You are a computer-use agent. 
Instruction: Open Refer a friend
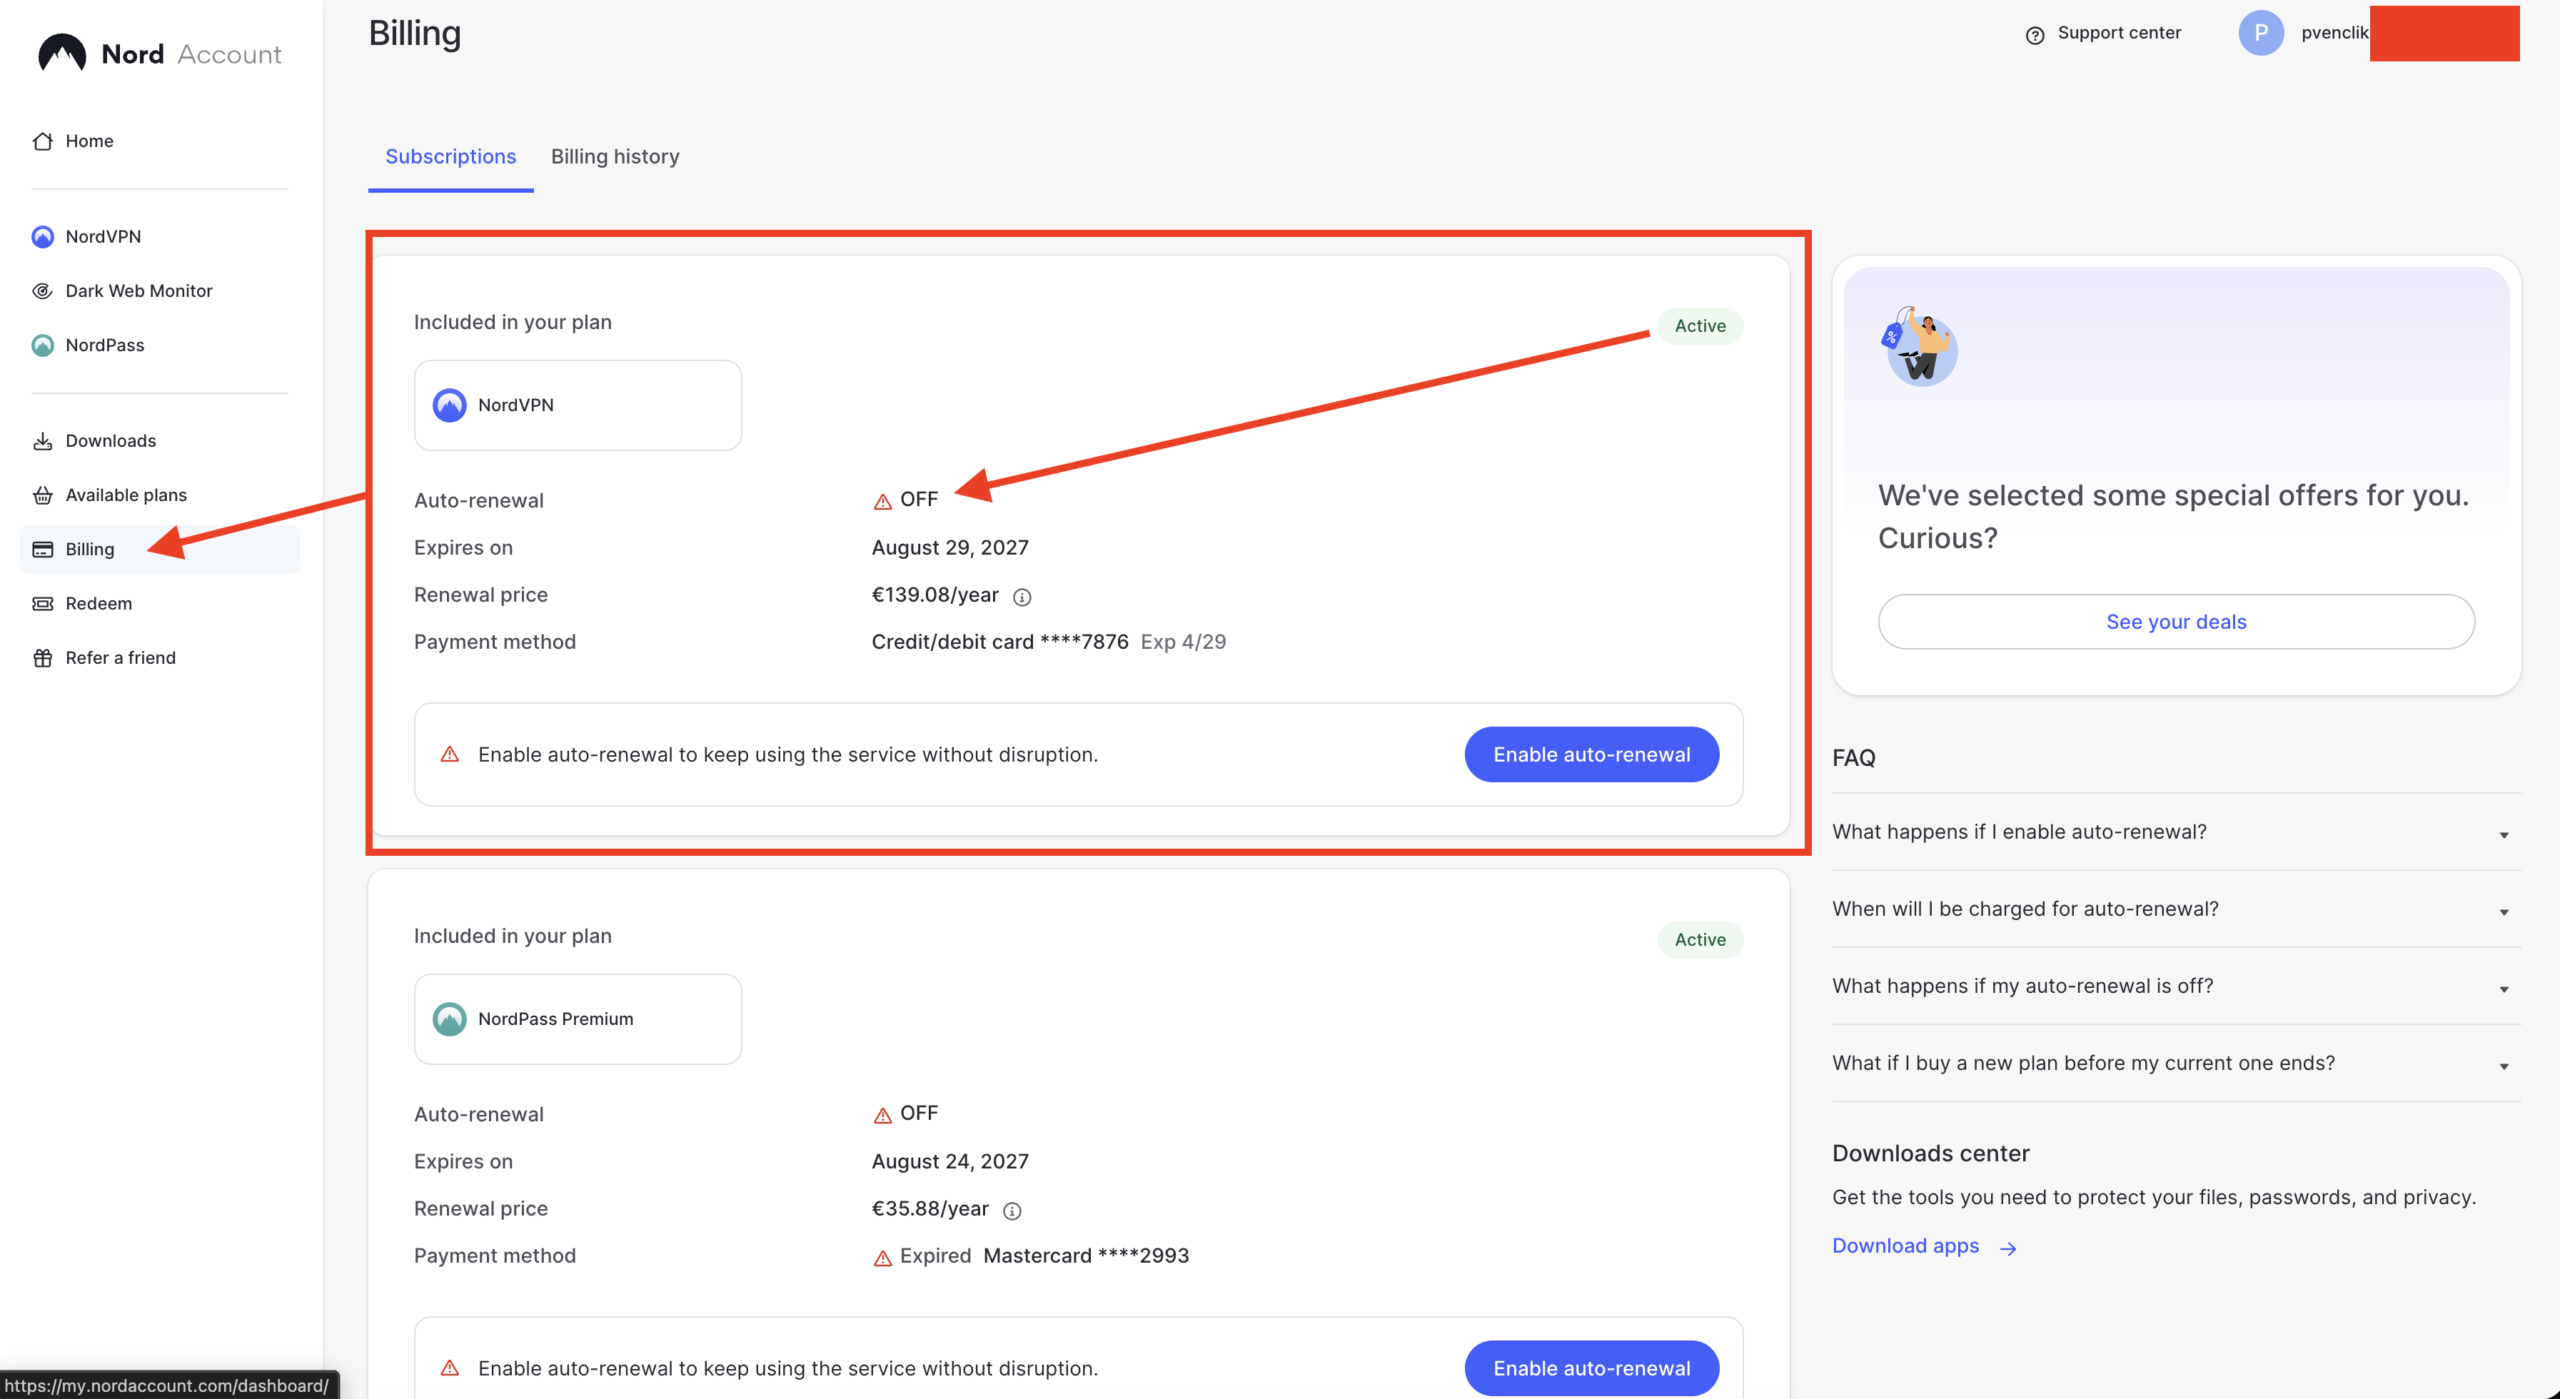click(x=119, y=657)
